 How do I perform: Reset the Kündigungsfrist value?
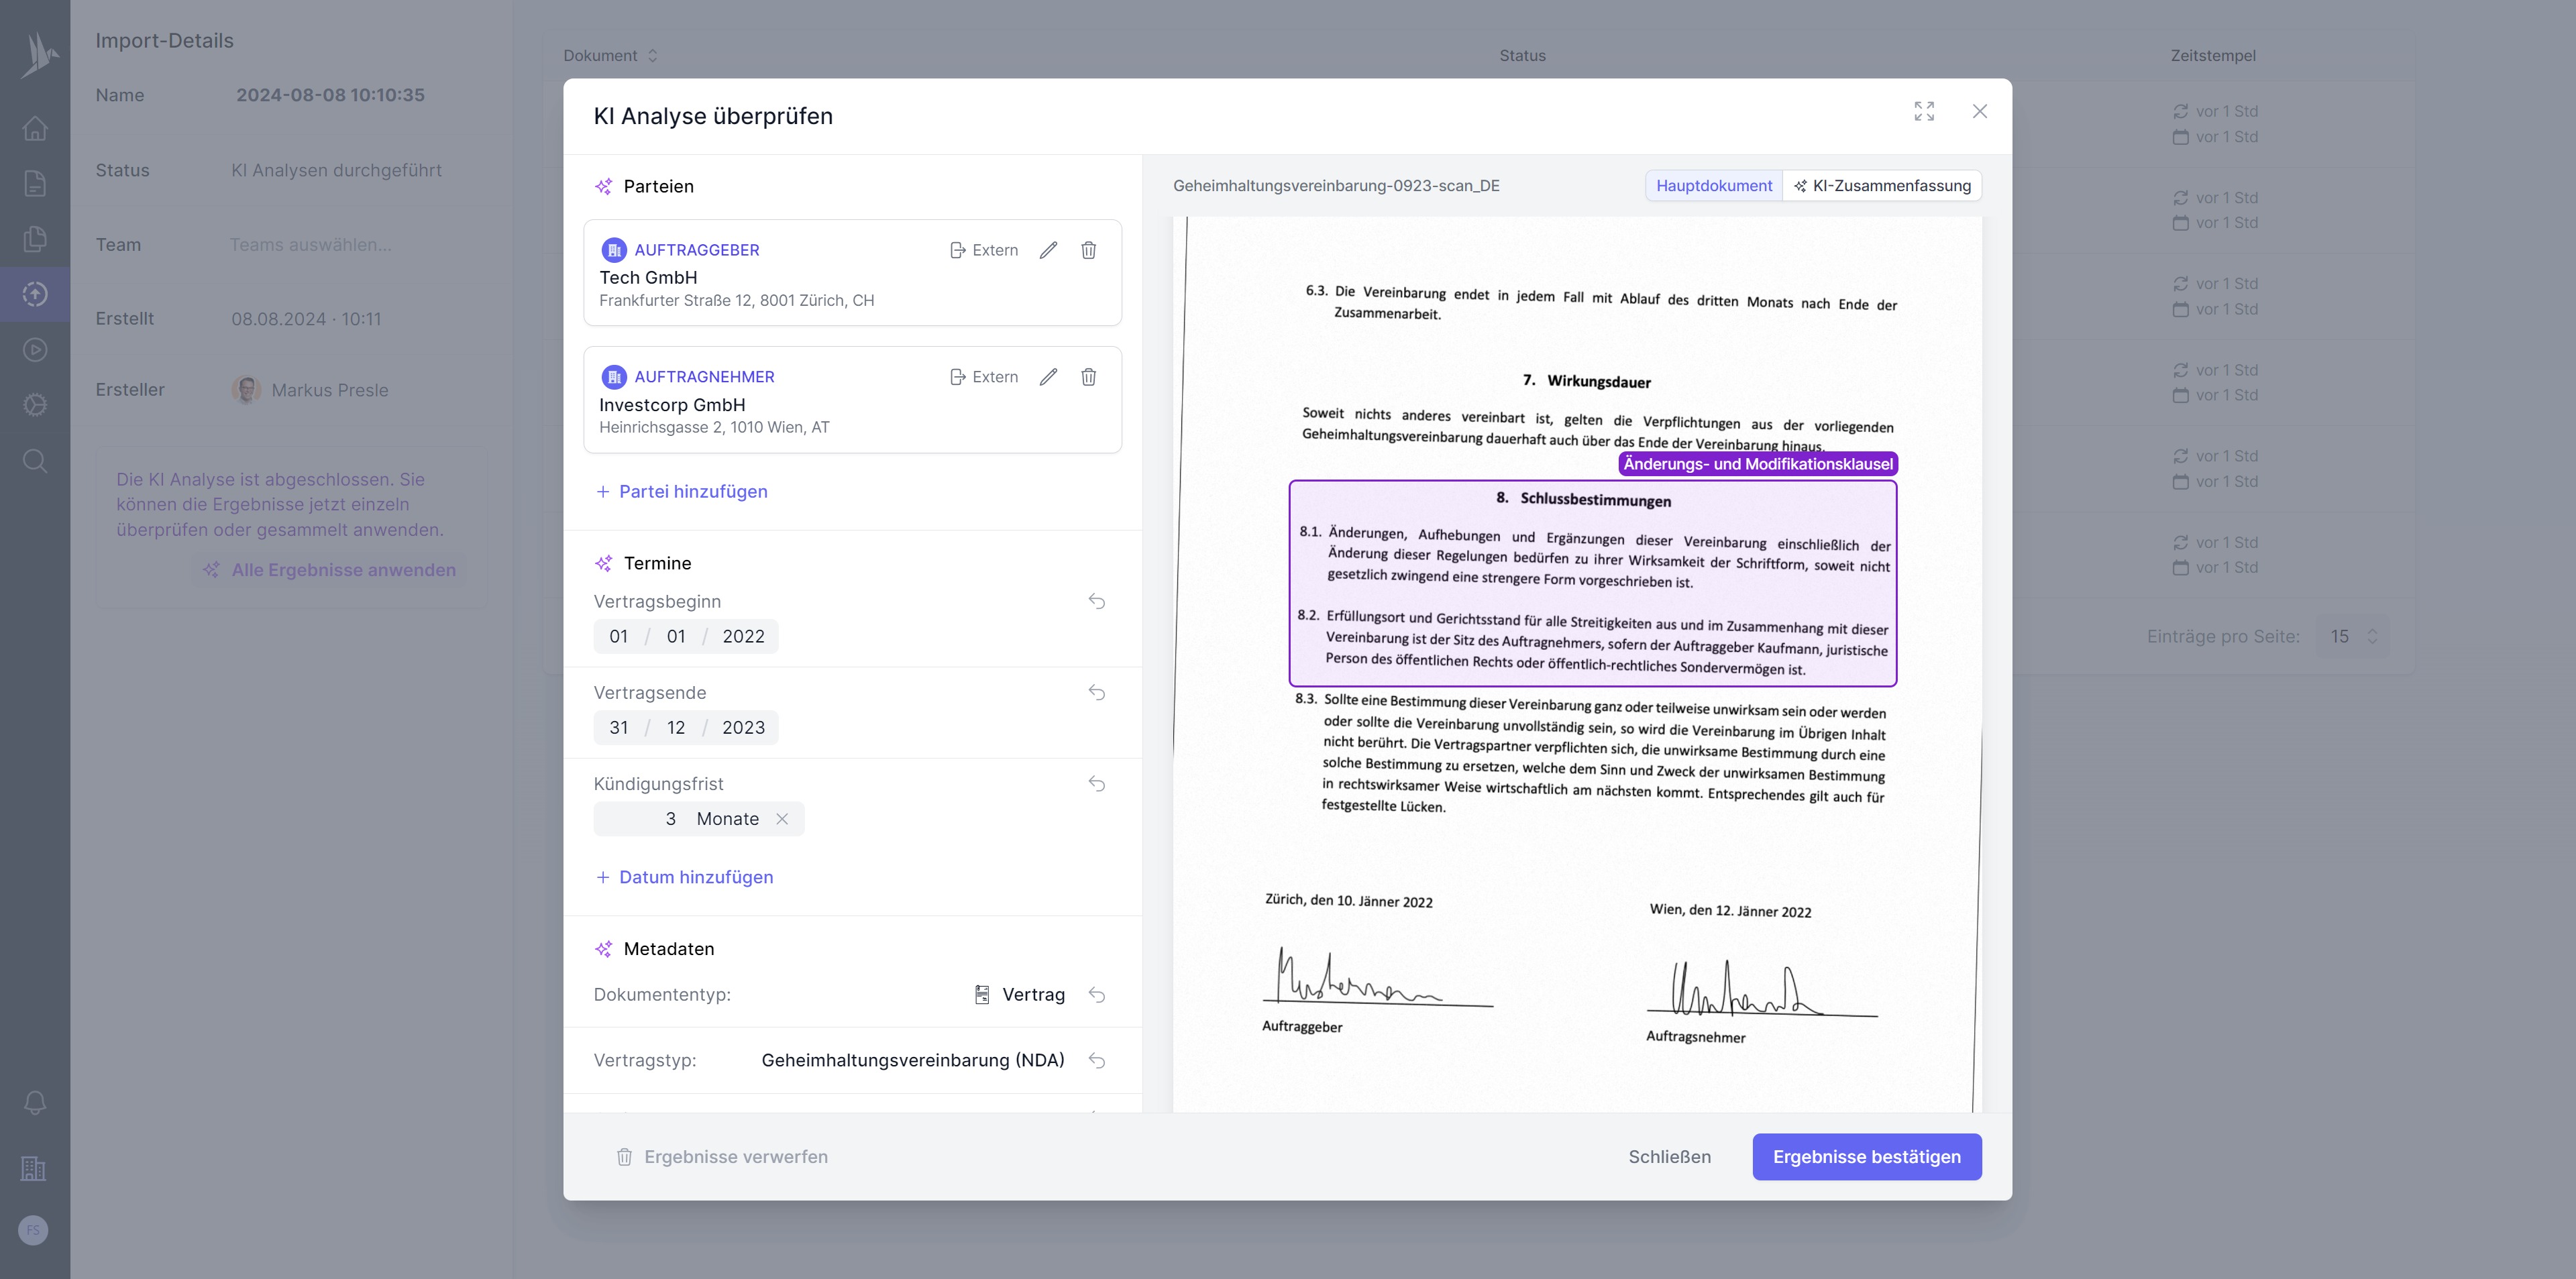click(1097, 784)
